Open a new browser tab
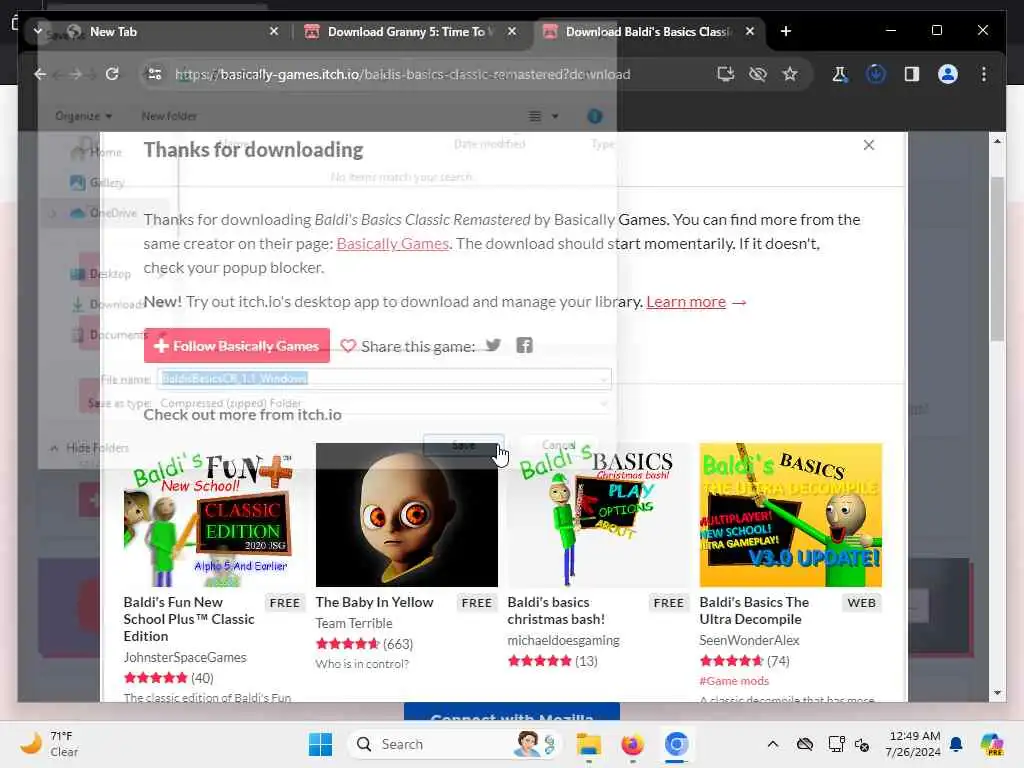 coord(786,31)
